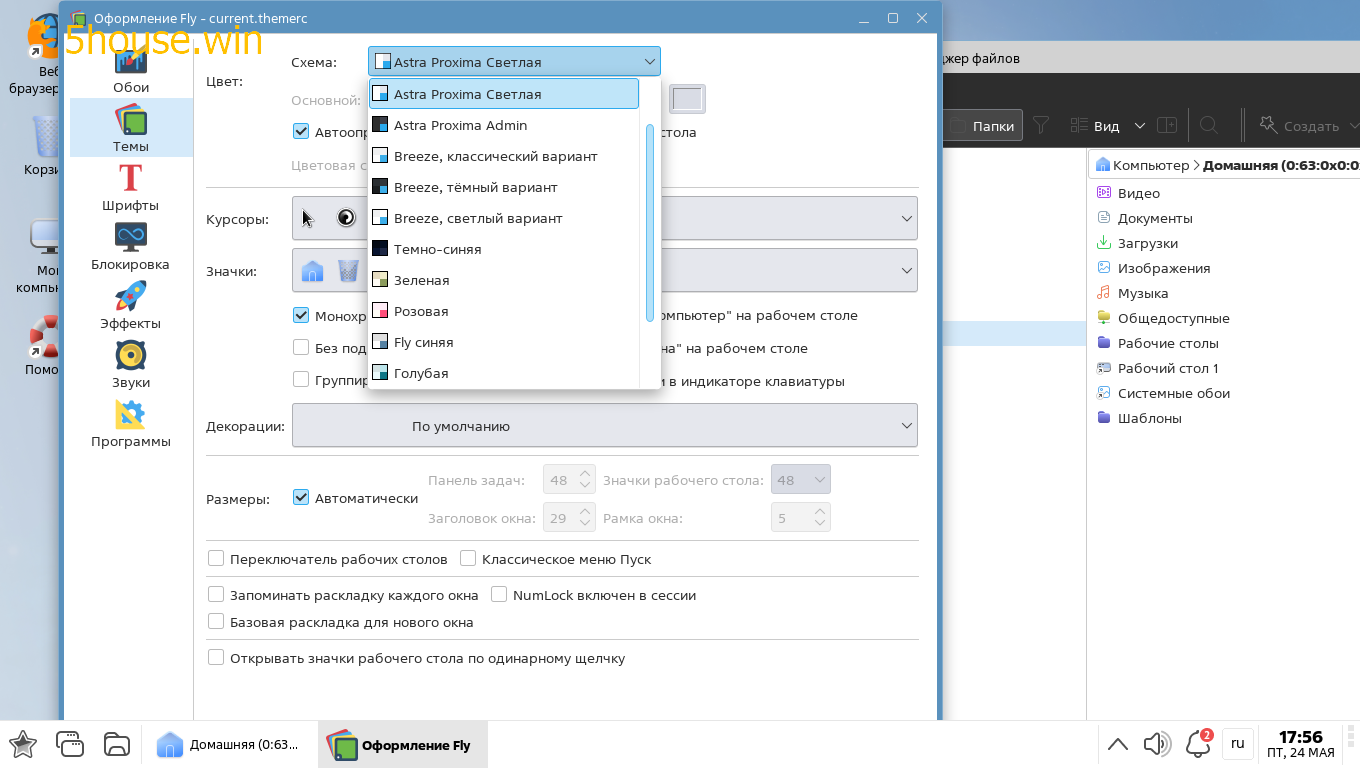The image size is (1360, 768).
Task: Open the Видео folder in file manager
Action: 1138,193
